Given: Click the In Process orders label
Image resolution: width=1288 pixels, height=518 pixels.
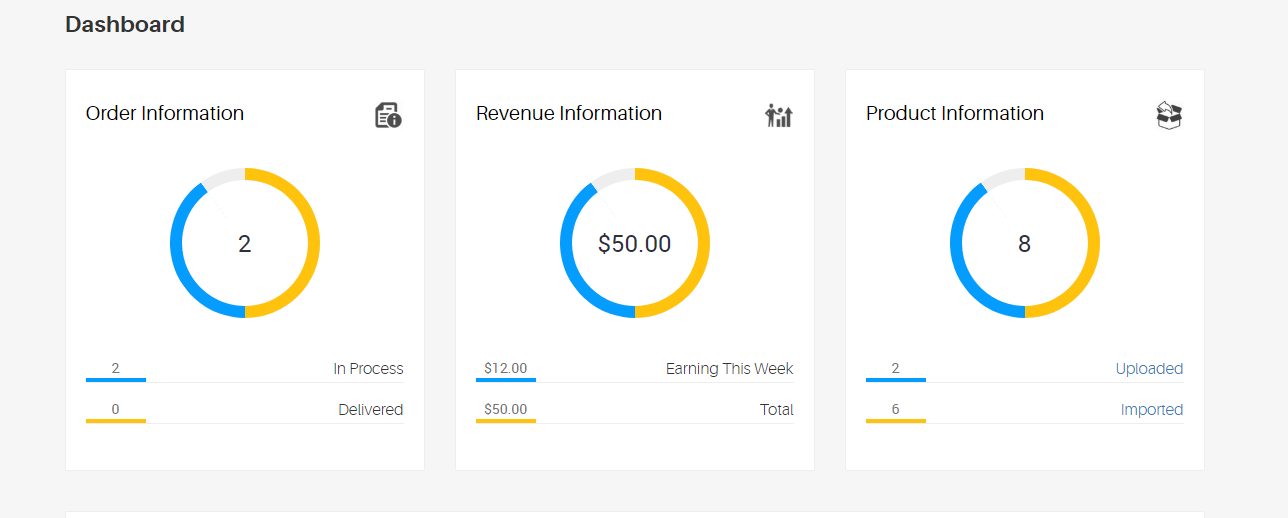Looking at the screenshot, I should pos(368,369).
